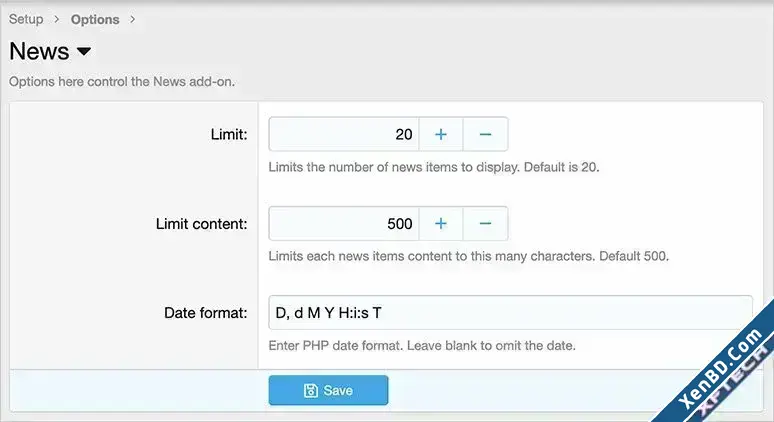Click the Date format label
Viewport: 774px width, 422px height.
click(x=205, y=312)
